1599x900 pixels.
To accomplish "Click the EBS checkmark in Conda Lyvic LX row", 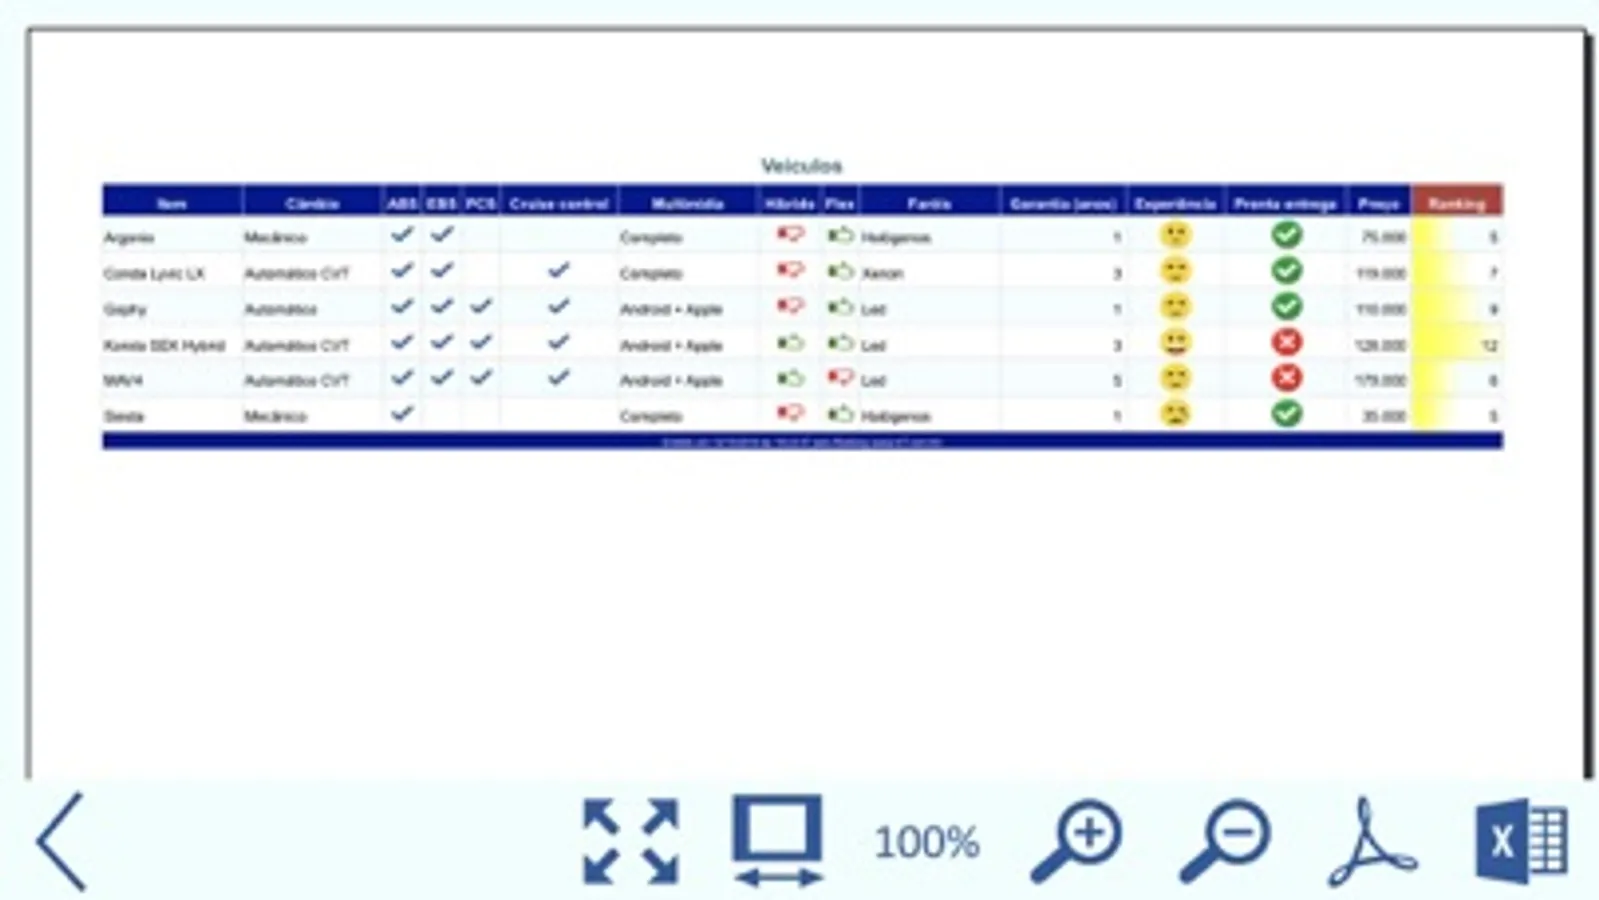I will 442,270.
